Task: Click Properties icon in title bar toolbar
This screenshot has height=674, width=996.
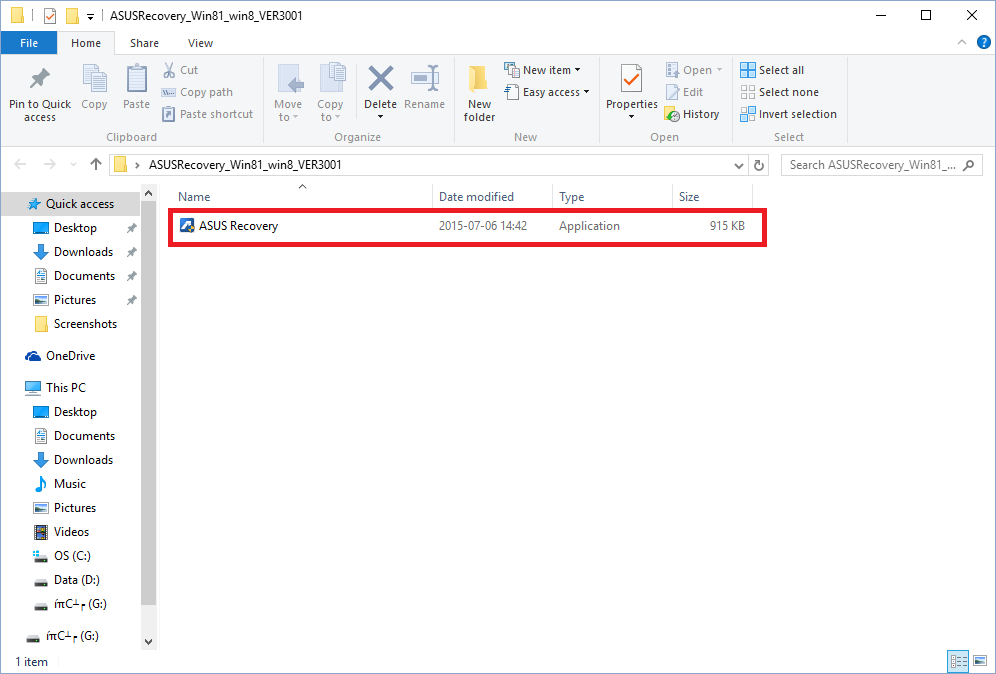Action: (50, 16)
